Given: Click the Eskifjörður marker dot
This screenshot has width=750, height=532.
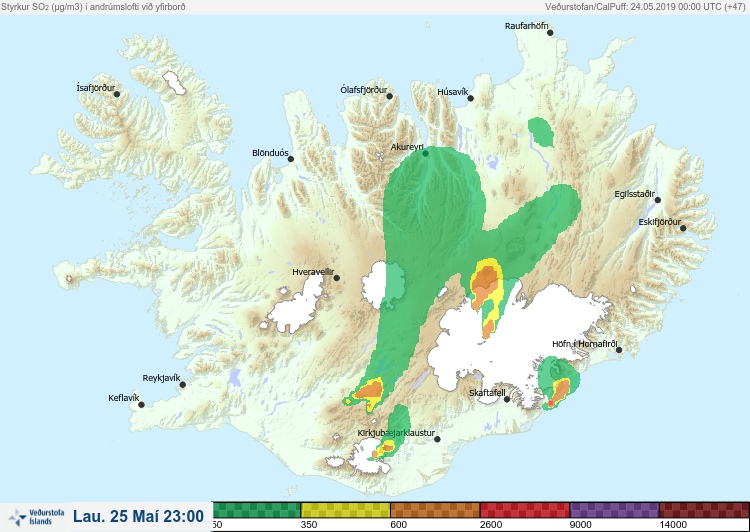Looking at the screenshot, I should [x=683, y=228].
